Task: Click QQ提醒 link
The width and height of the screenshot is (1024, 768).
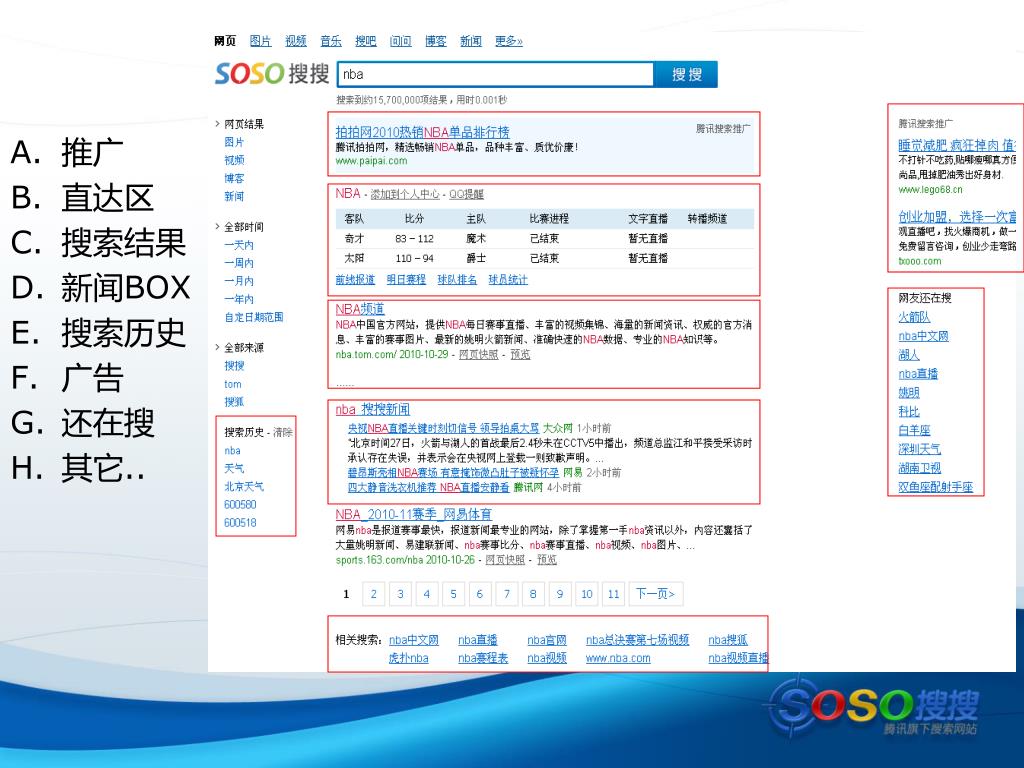Action: tap(466, 195)
